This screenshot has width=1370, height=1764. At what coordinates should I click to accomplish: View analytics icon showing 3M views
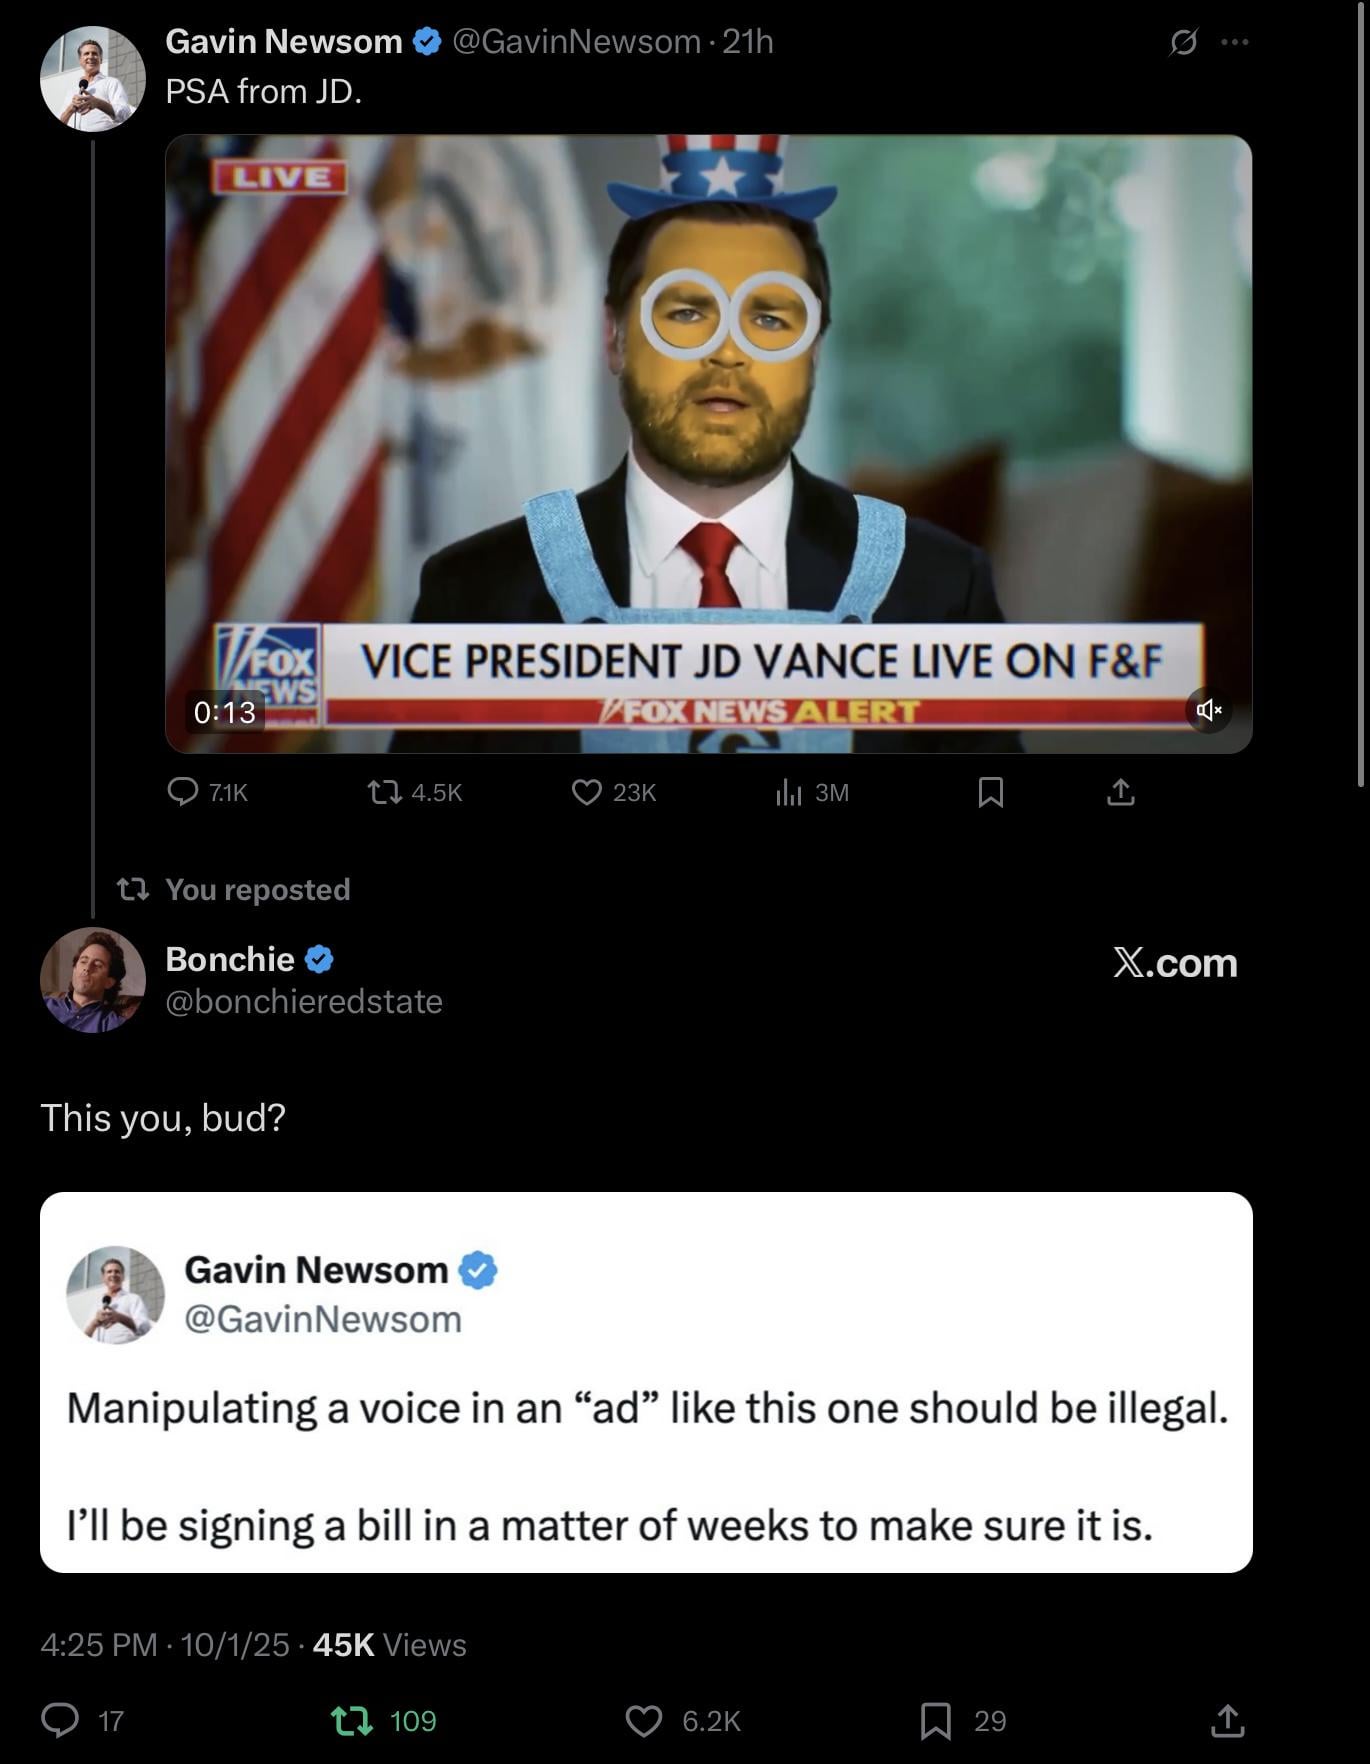coord(789,792)
